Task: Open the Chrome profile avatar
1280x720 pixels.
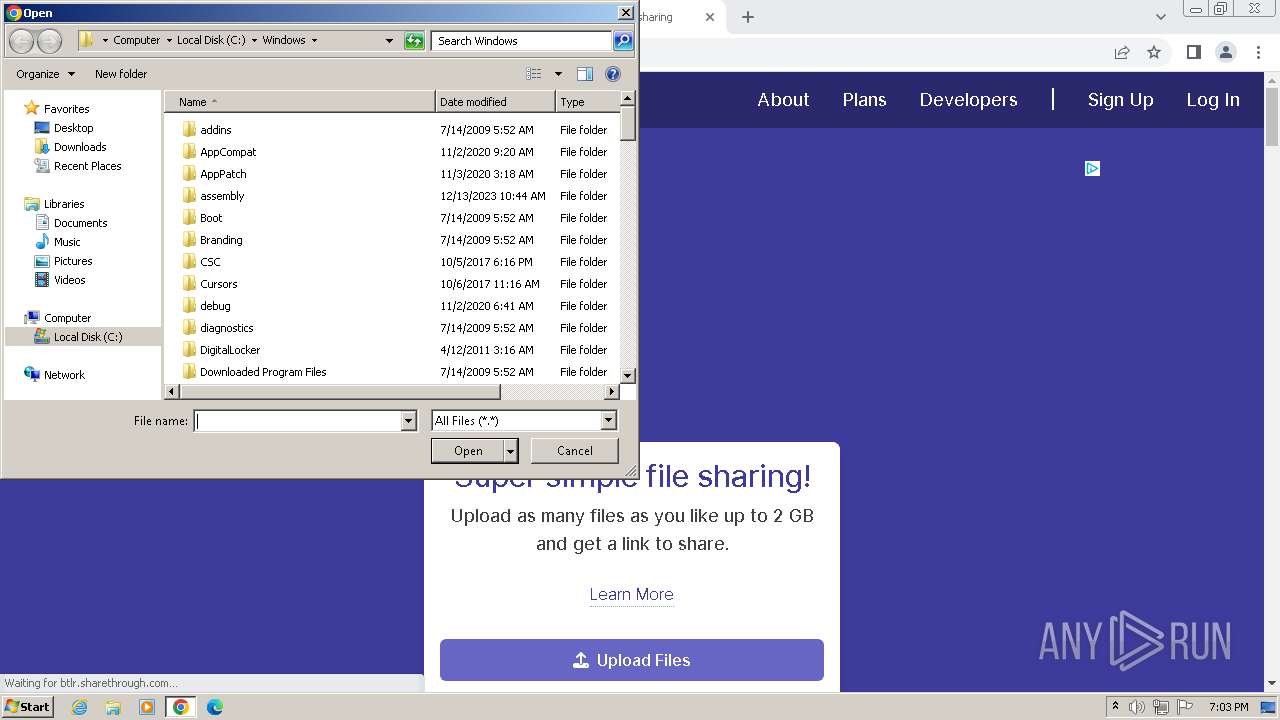Action: click(1225, 52)
